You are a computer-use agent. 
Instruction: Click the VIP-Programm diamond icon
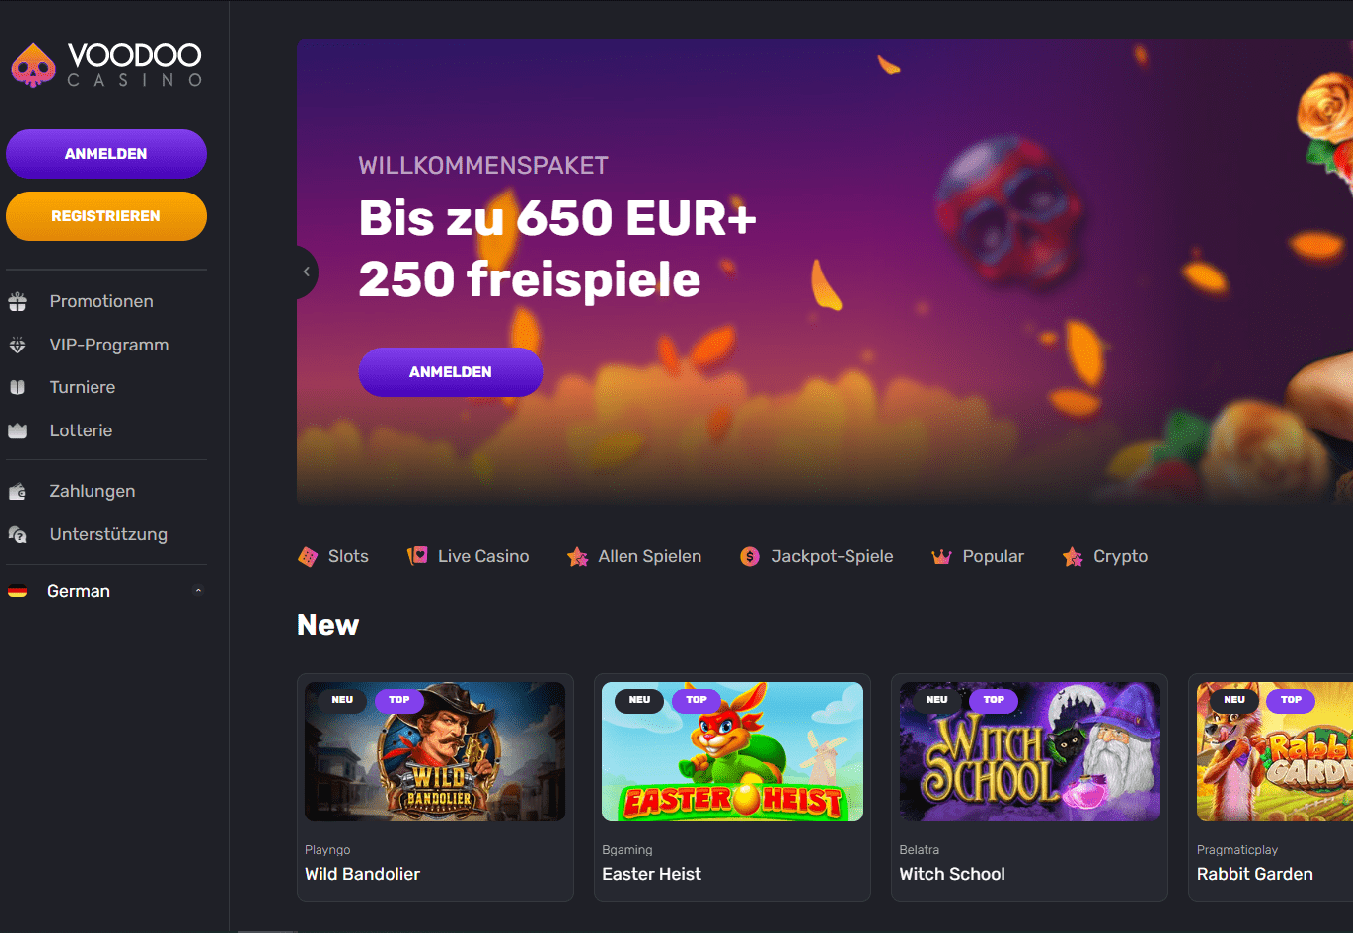[18, 345]
